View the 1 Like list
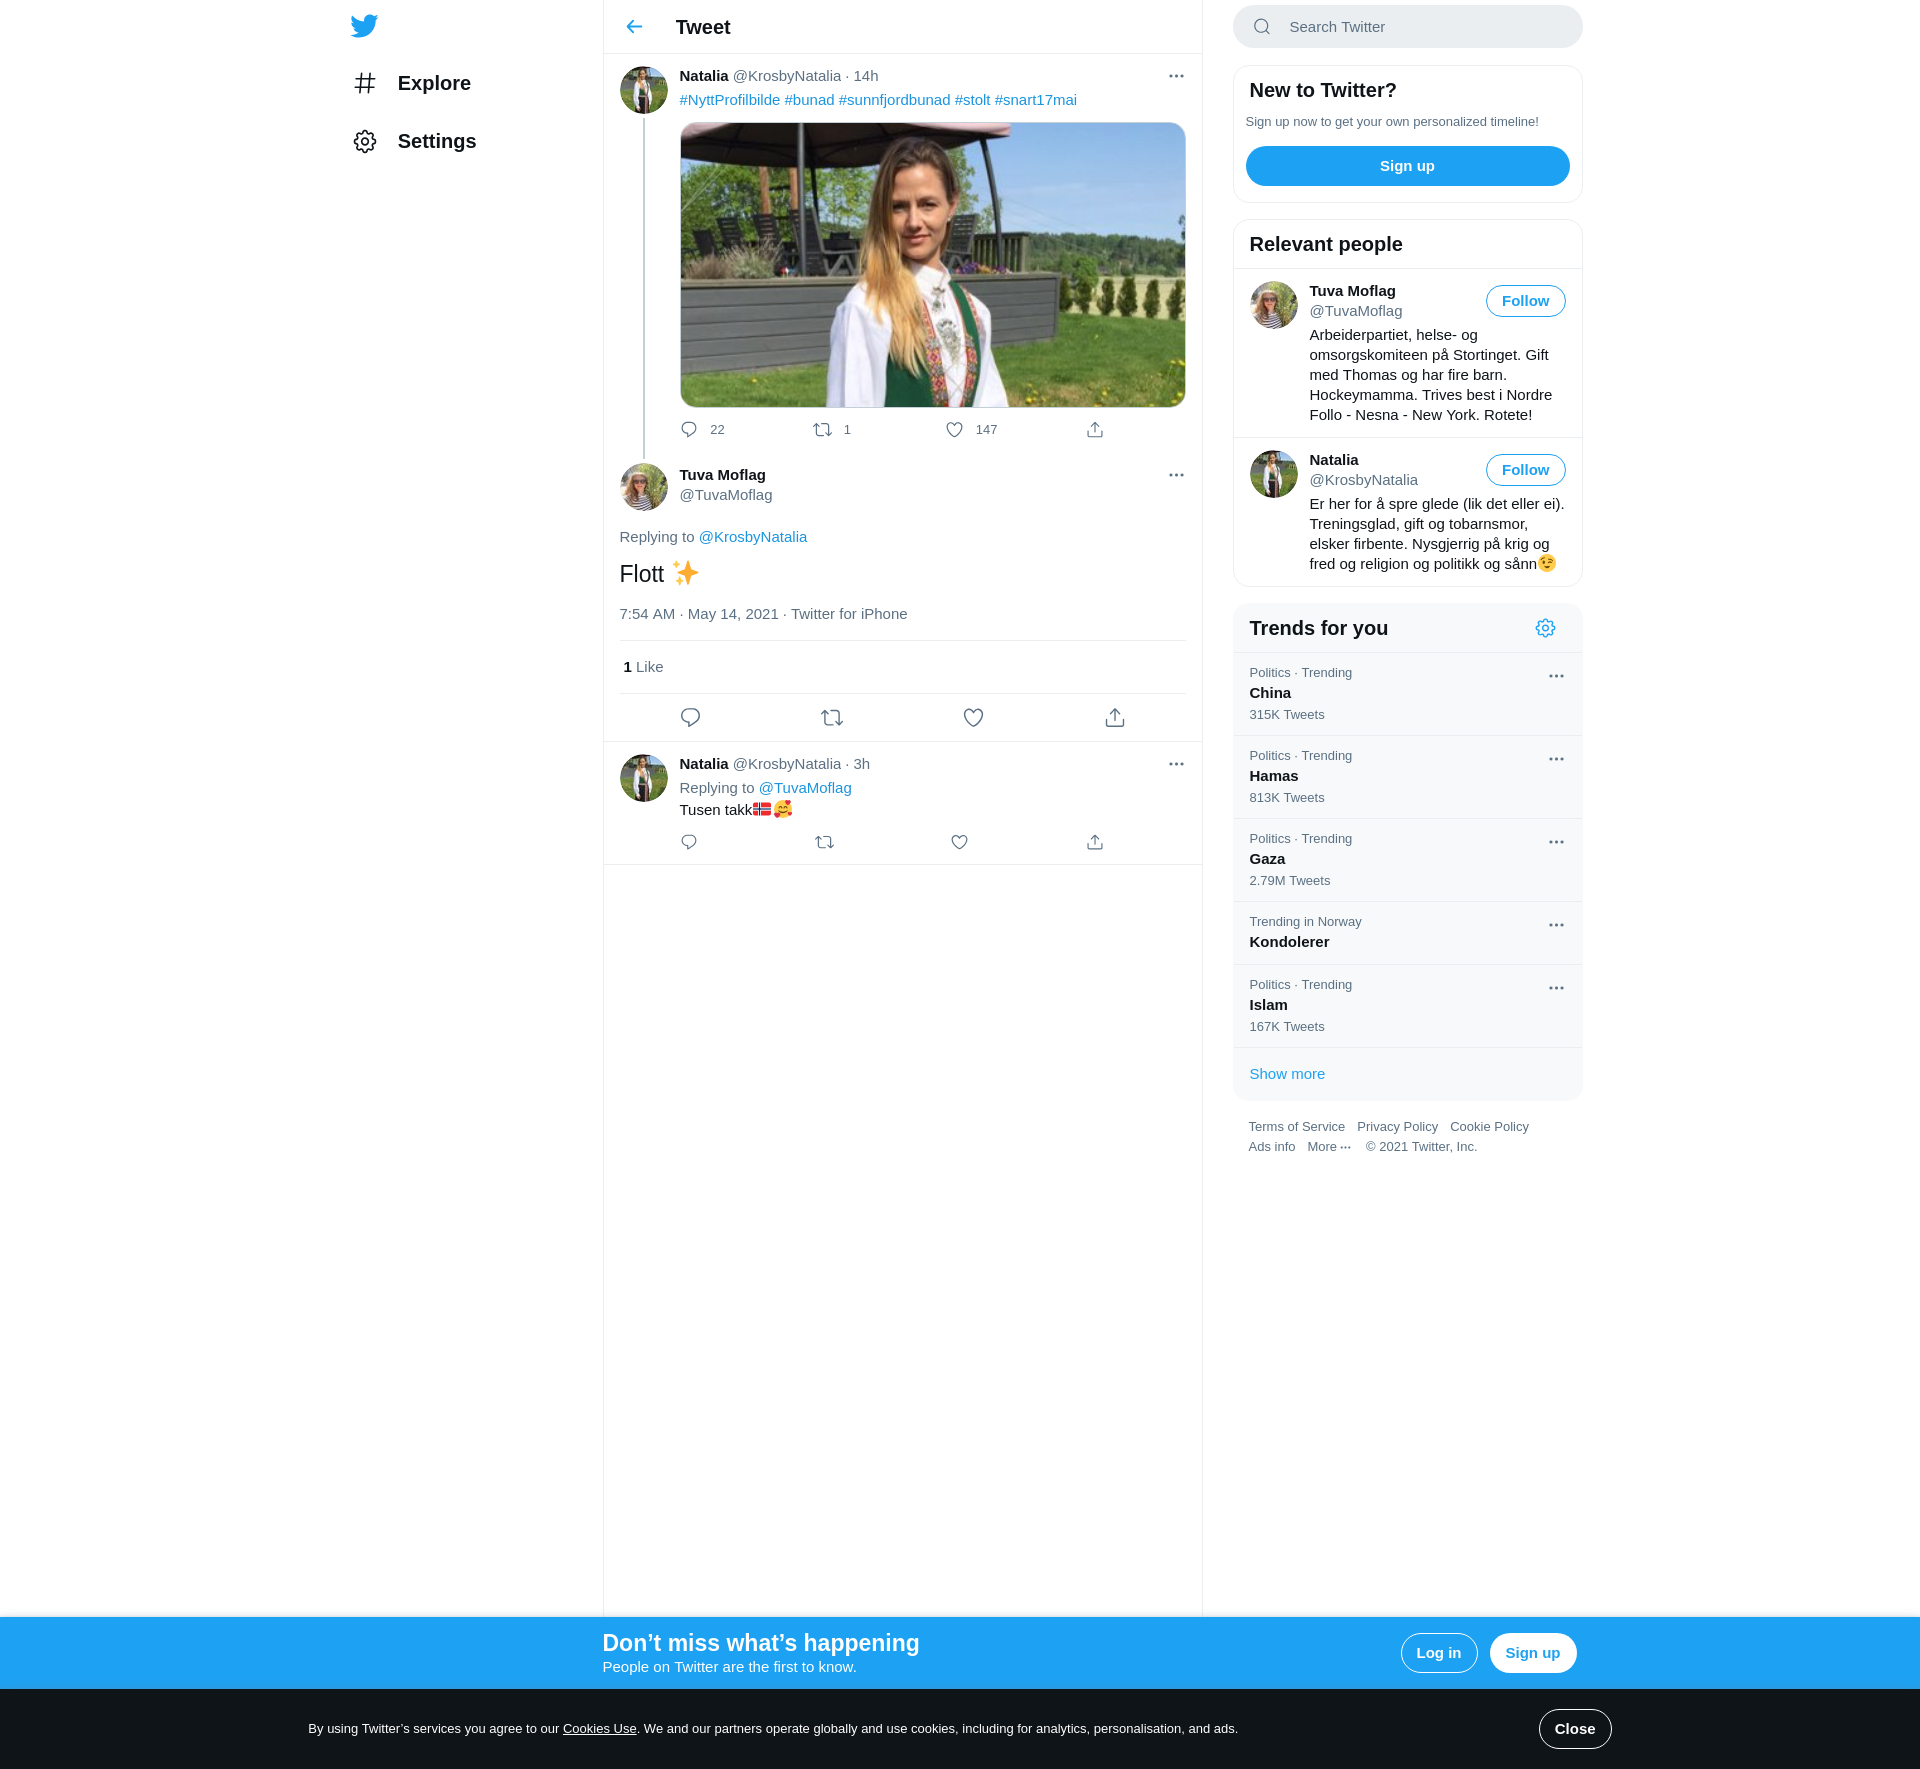The width and height of the screenshot is (1920, 1769). [x=643, y=667]
